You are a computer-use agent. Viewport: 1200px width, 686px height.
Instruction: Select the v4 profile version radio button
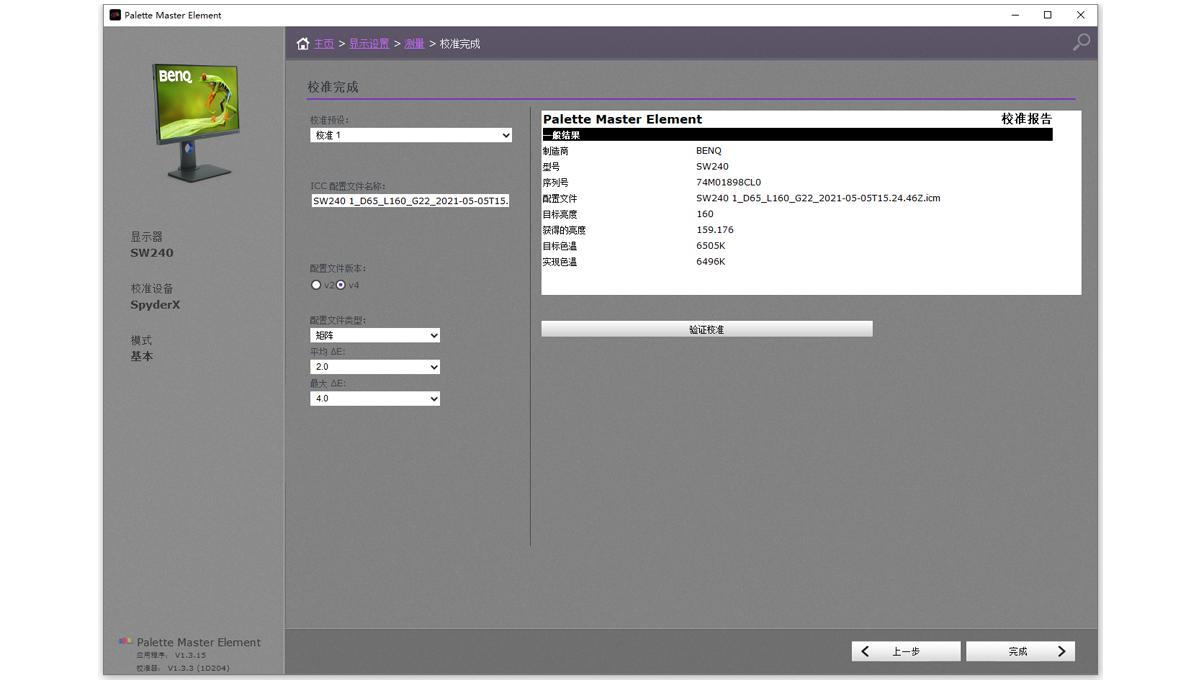coord(341,285)
